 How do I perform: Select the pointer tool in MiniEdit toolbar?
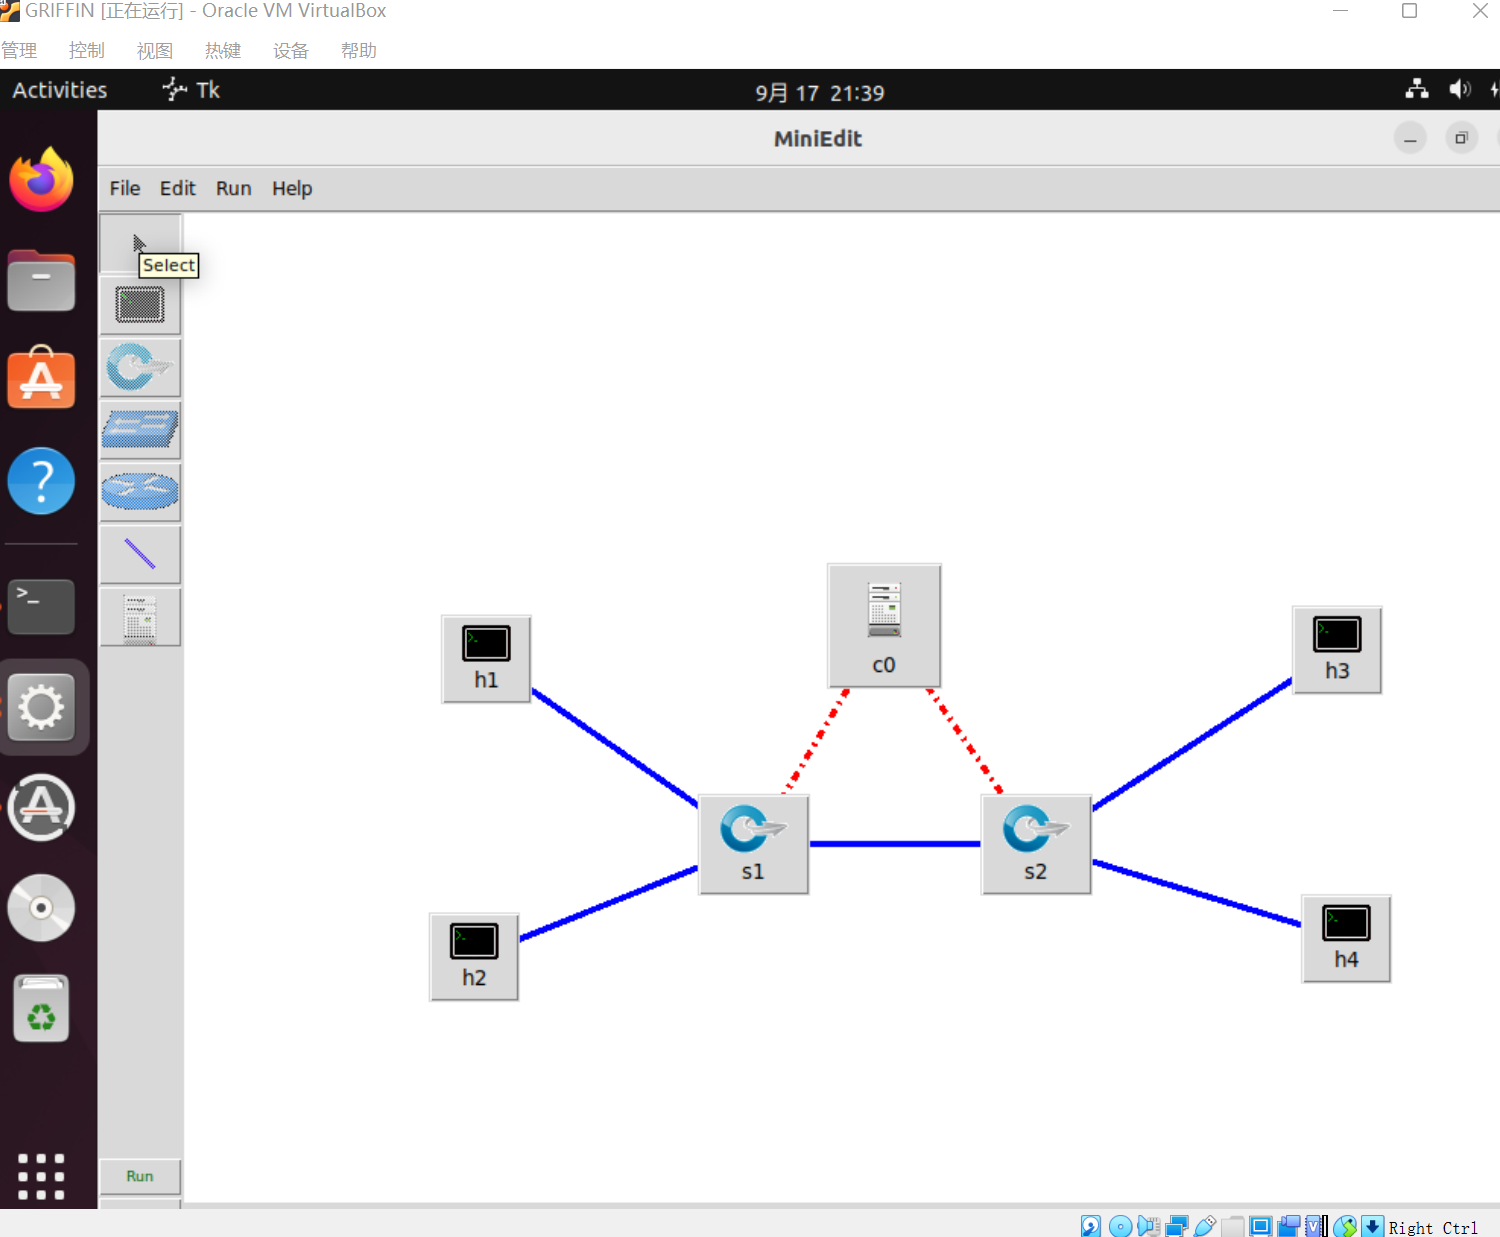[x=140, y=243]
